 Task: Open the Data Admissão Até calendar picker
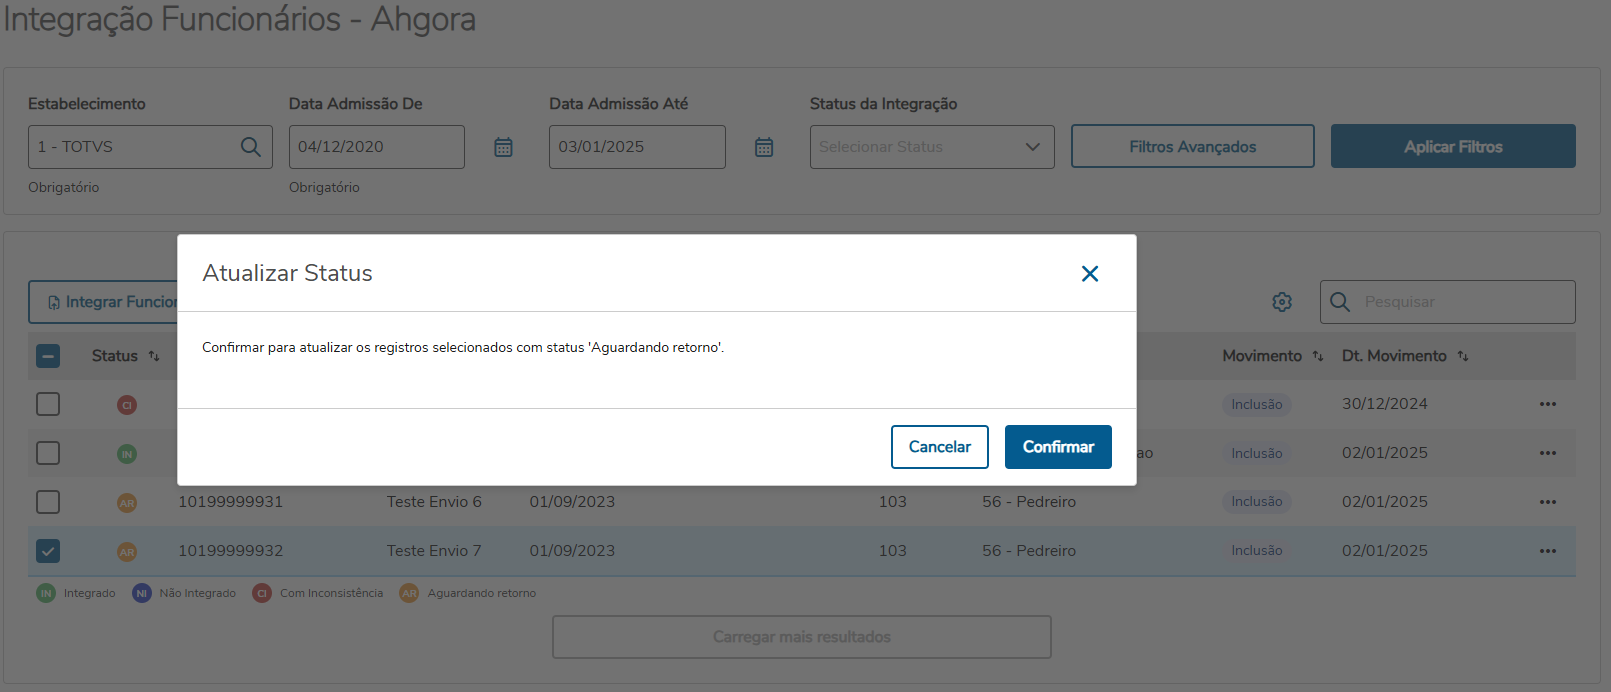(x=764, y=147)
